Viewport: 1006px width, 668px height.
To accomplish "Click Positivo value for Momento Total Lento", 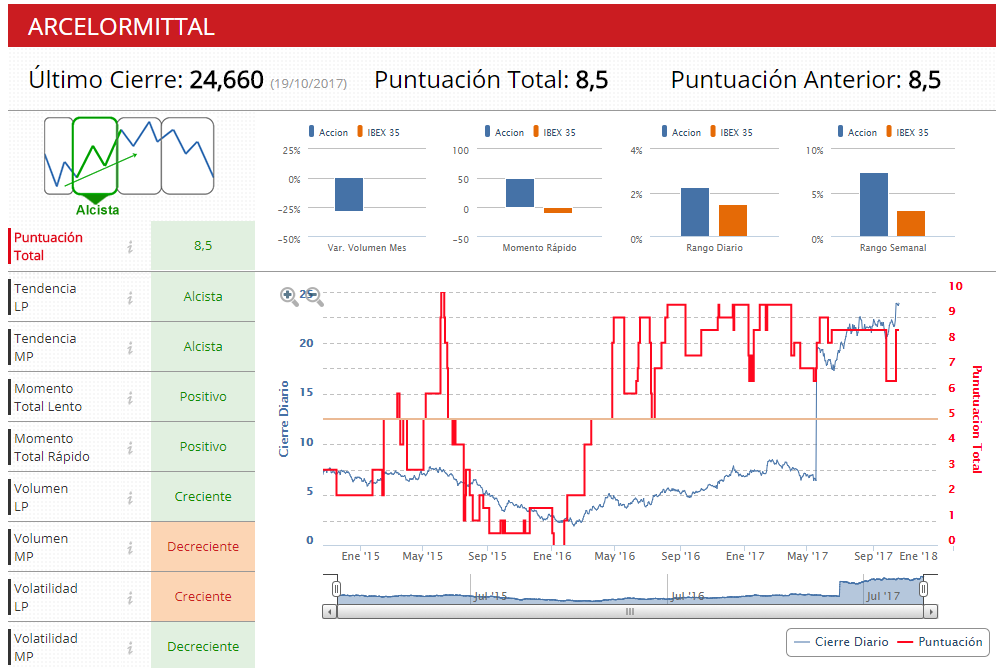I will (x=203, y=397).
